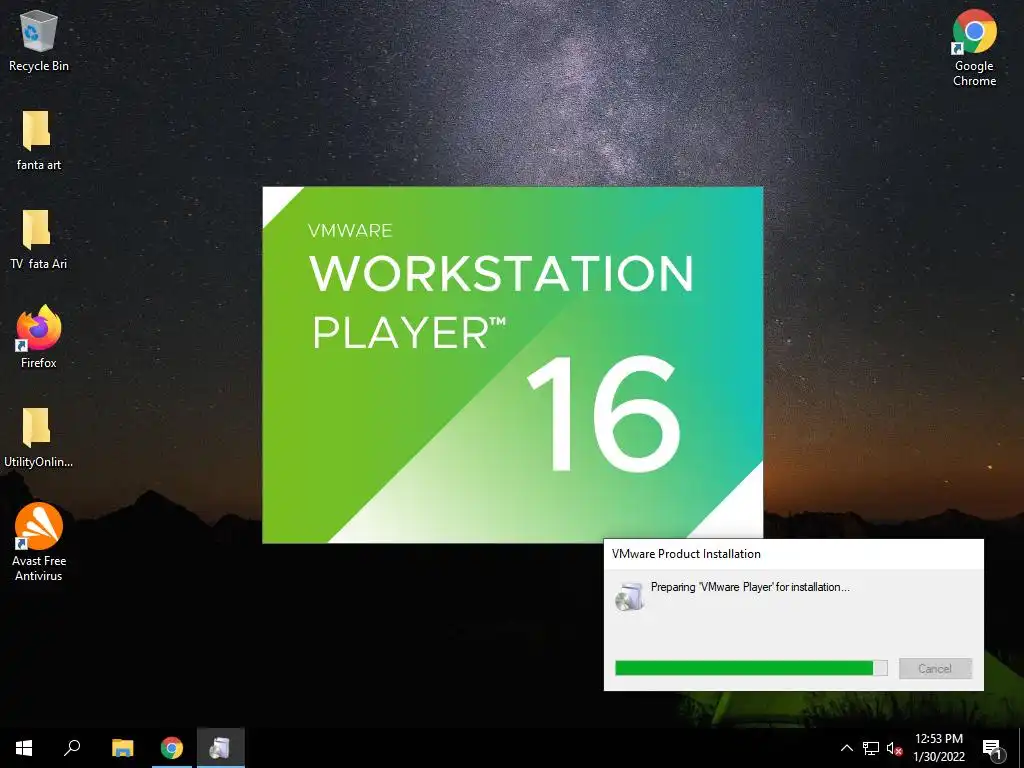Switch to Chrome in the taskbar
The width and height of the screenshot is (1024, 768).
pos(172,748)
